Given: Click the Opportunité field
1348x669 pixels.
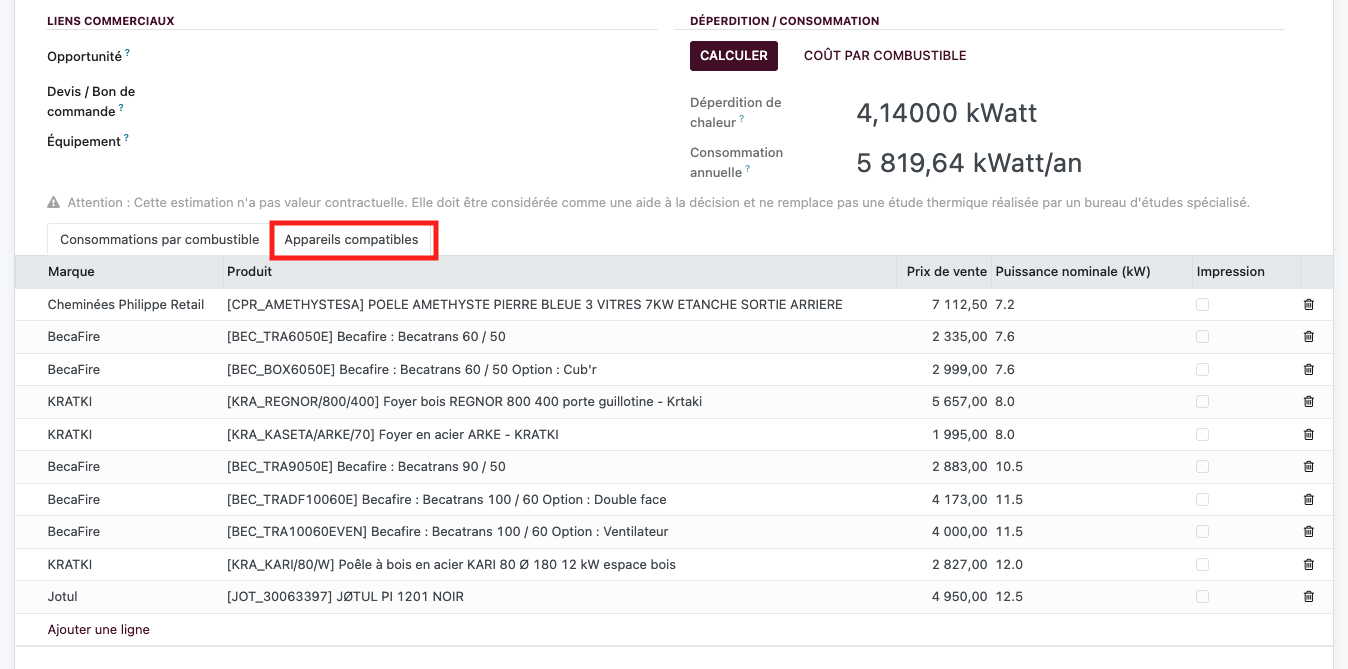Looking at the screenshot, I should click(x=410, y=57).
